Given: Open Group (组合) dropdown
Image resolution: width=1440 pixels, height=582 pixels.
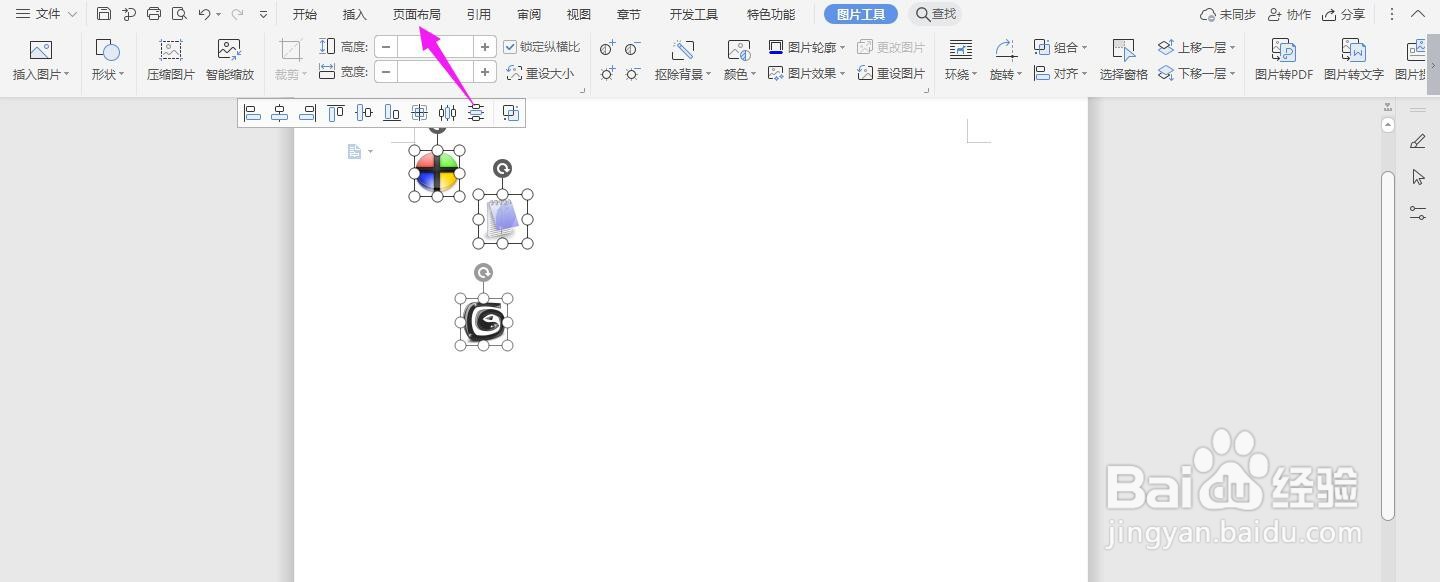Looking at the screenshot, I should (1060, 47).
